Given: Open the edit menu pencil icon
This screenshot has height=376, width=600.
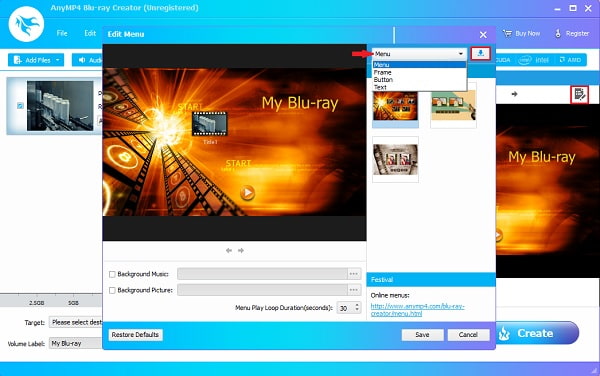Looking at the screenshot, I should click(579, 94).
